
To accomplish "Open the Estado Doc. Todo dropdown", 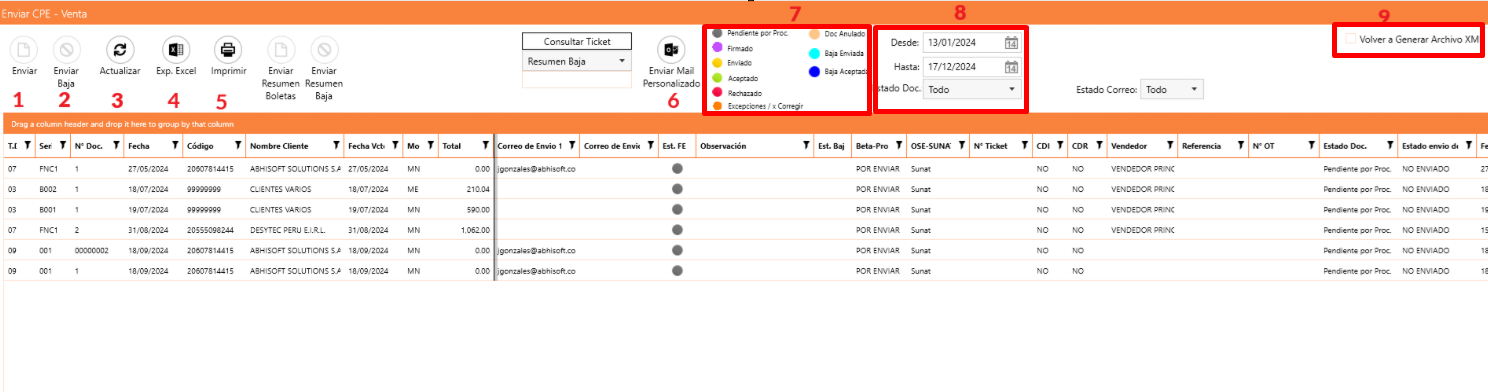I will pos(971,89).
